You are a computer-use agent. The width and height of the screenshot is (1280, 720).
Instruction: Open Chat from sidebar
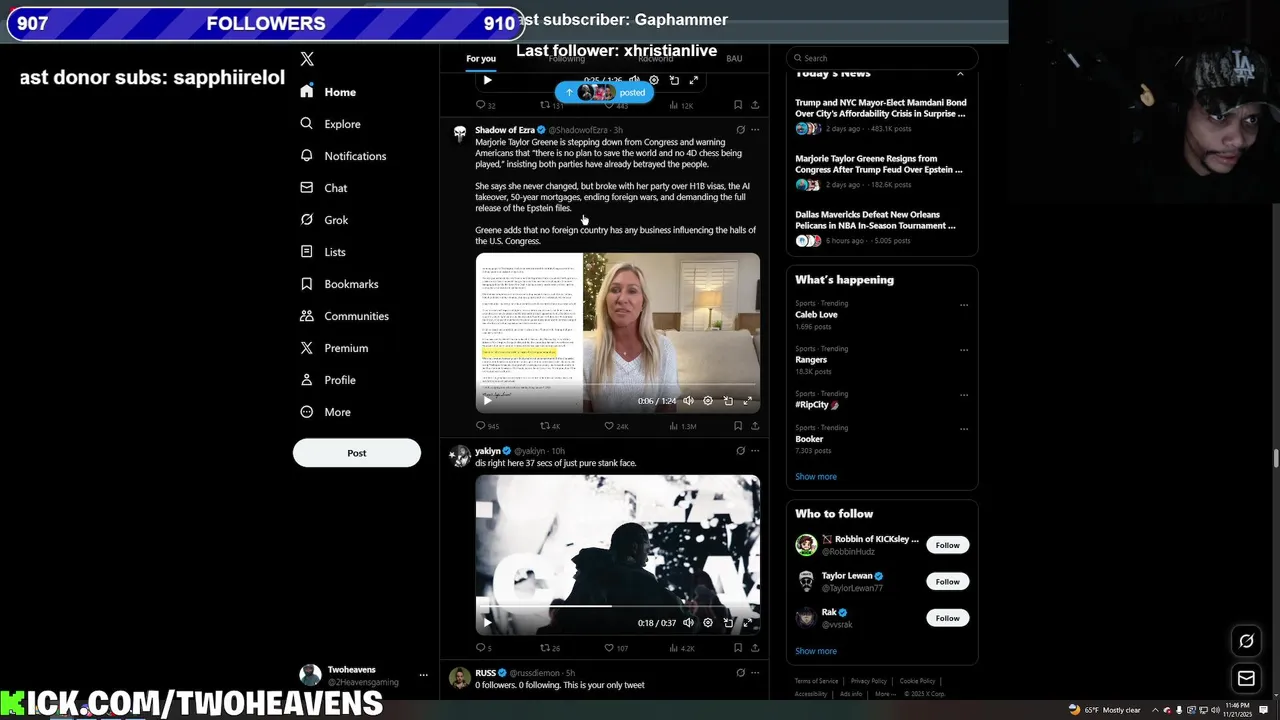tap(323, 188)
